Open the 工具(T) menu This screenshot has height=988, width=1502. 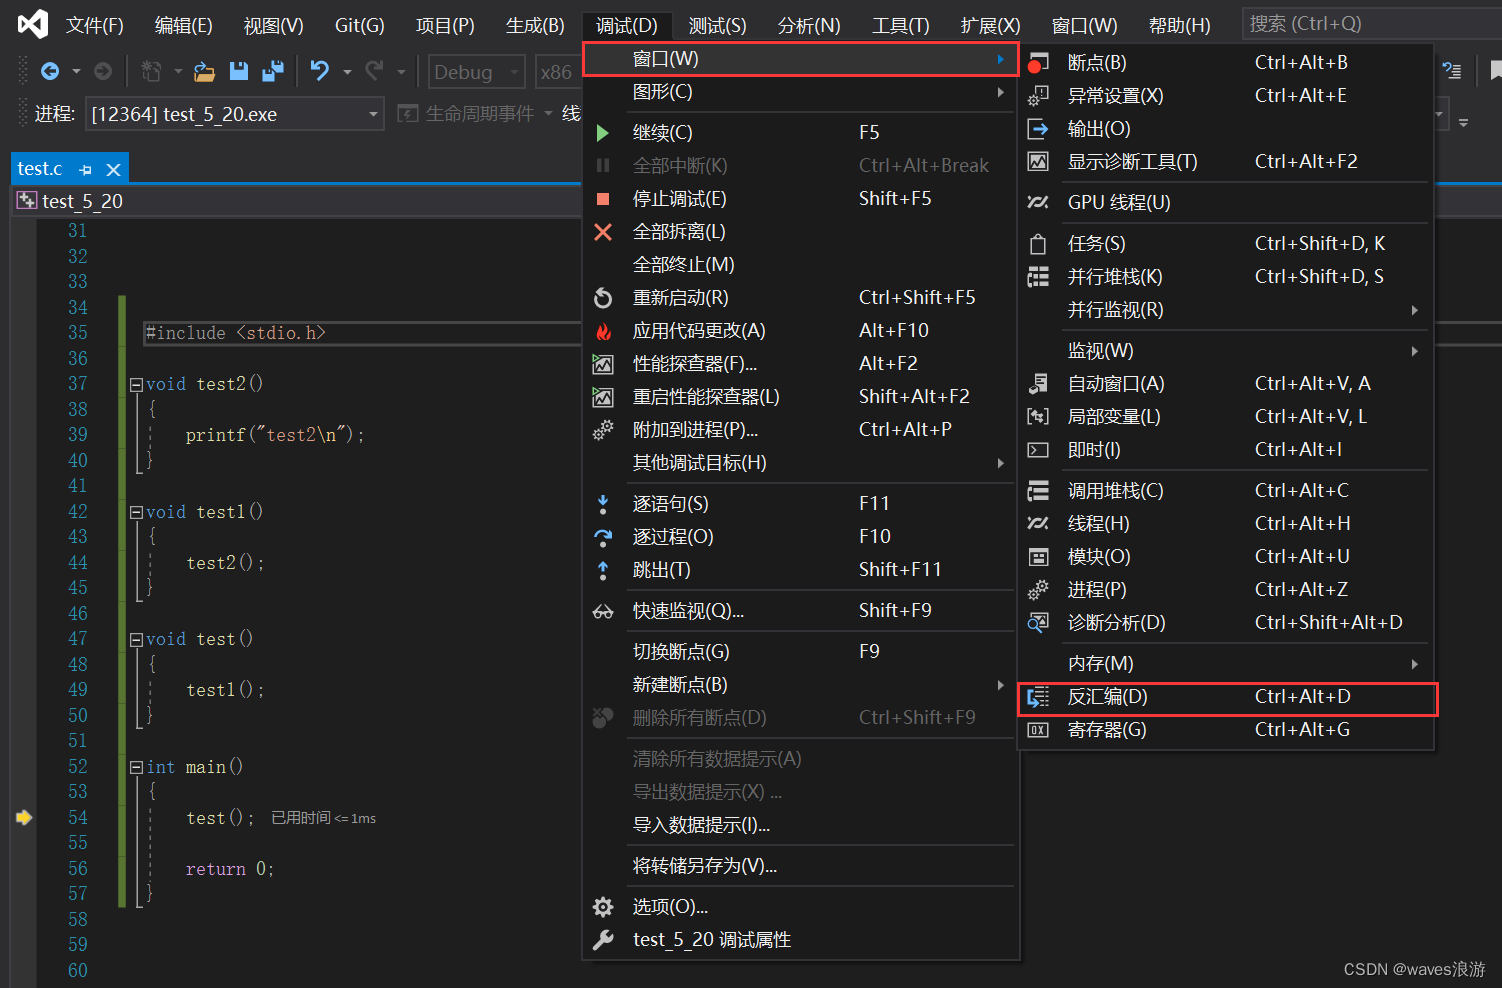click(900, 25)
